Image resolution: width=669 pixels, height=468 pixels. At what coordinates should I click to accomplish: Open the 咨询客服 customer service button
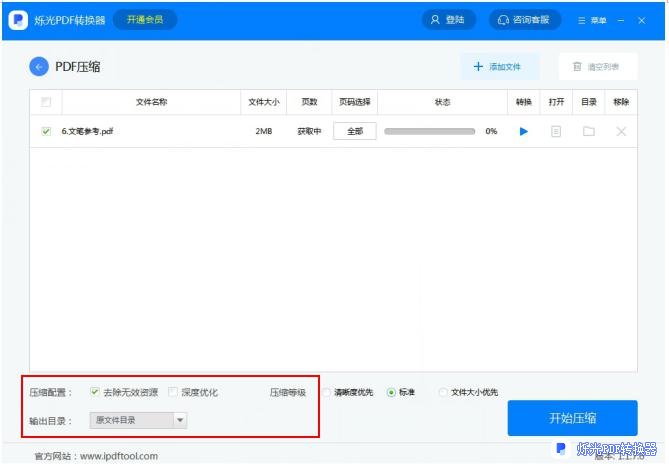point(524,20)
